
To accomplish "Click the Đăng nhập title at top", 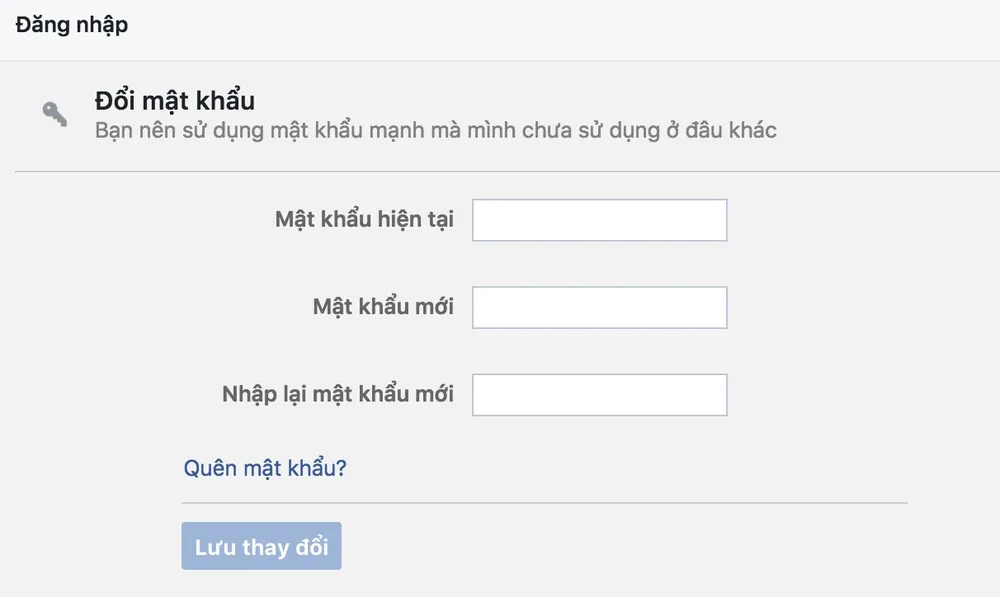I will [71, 25].
